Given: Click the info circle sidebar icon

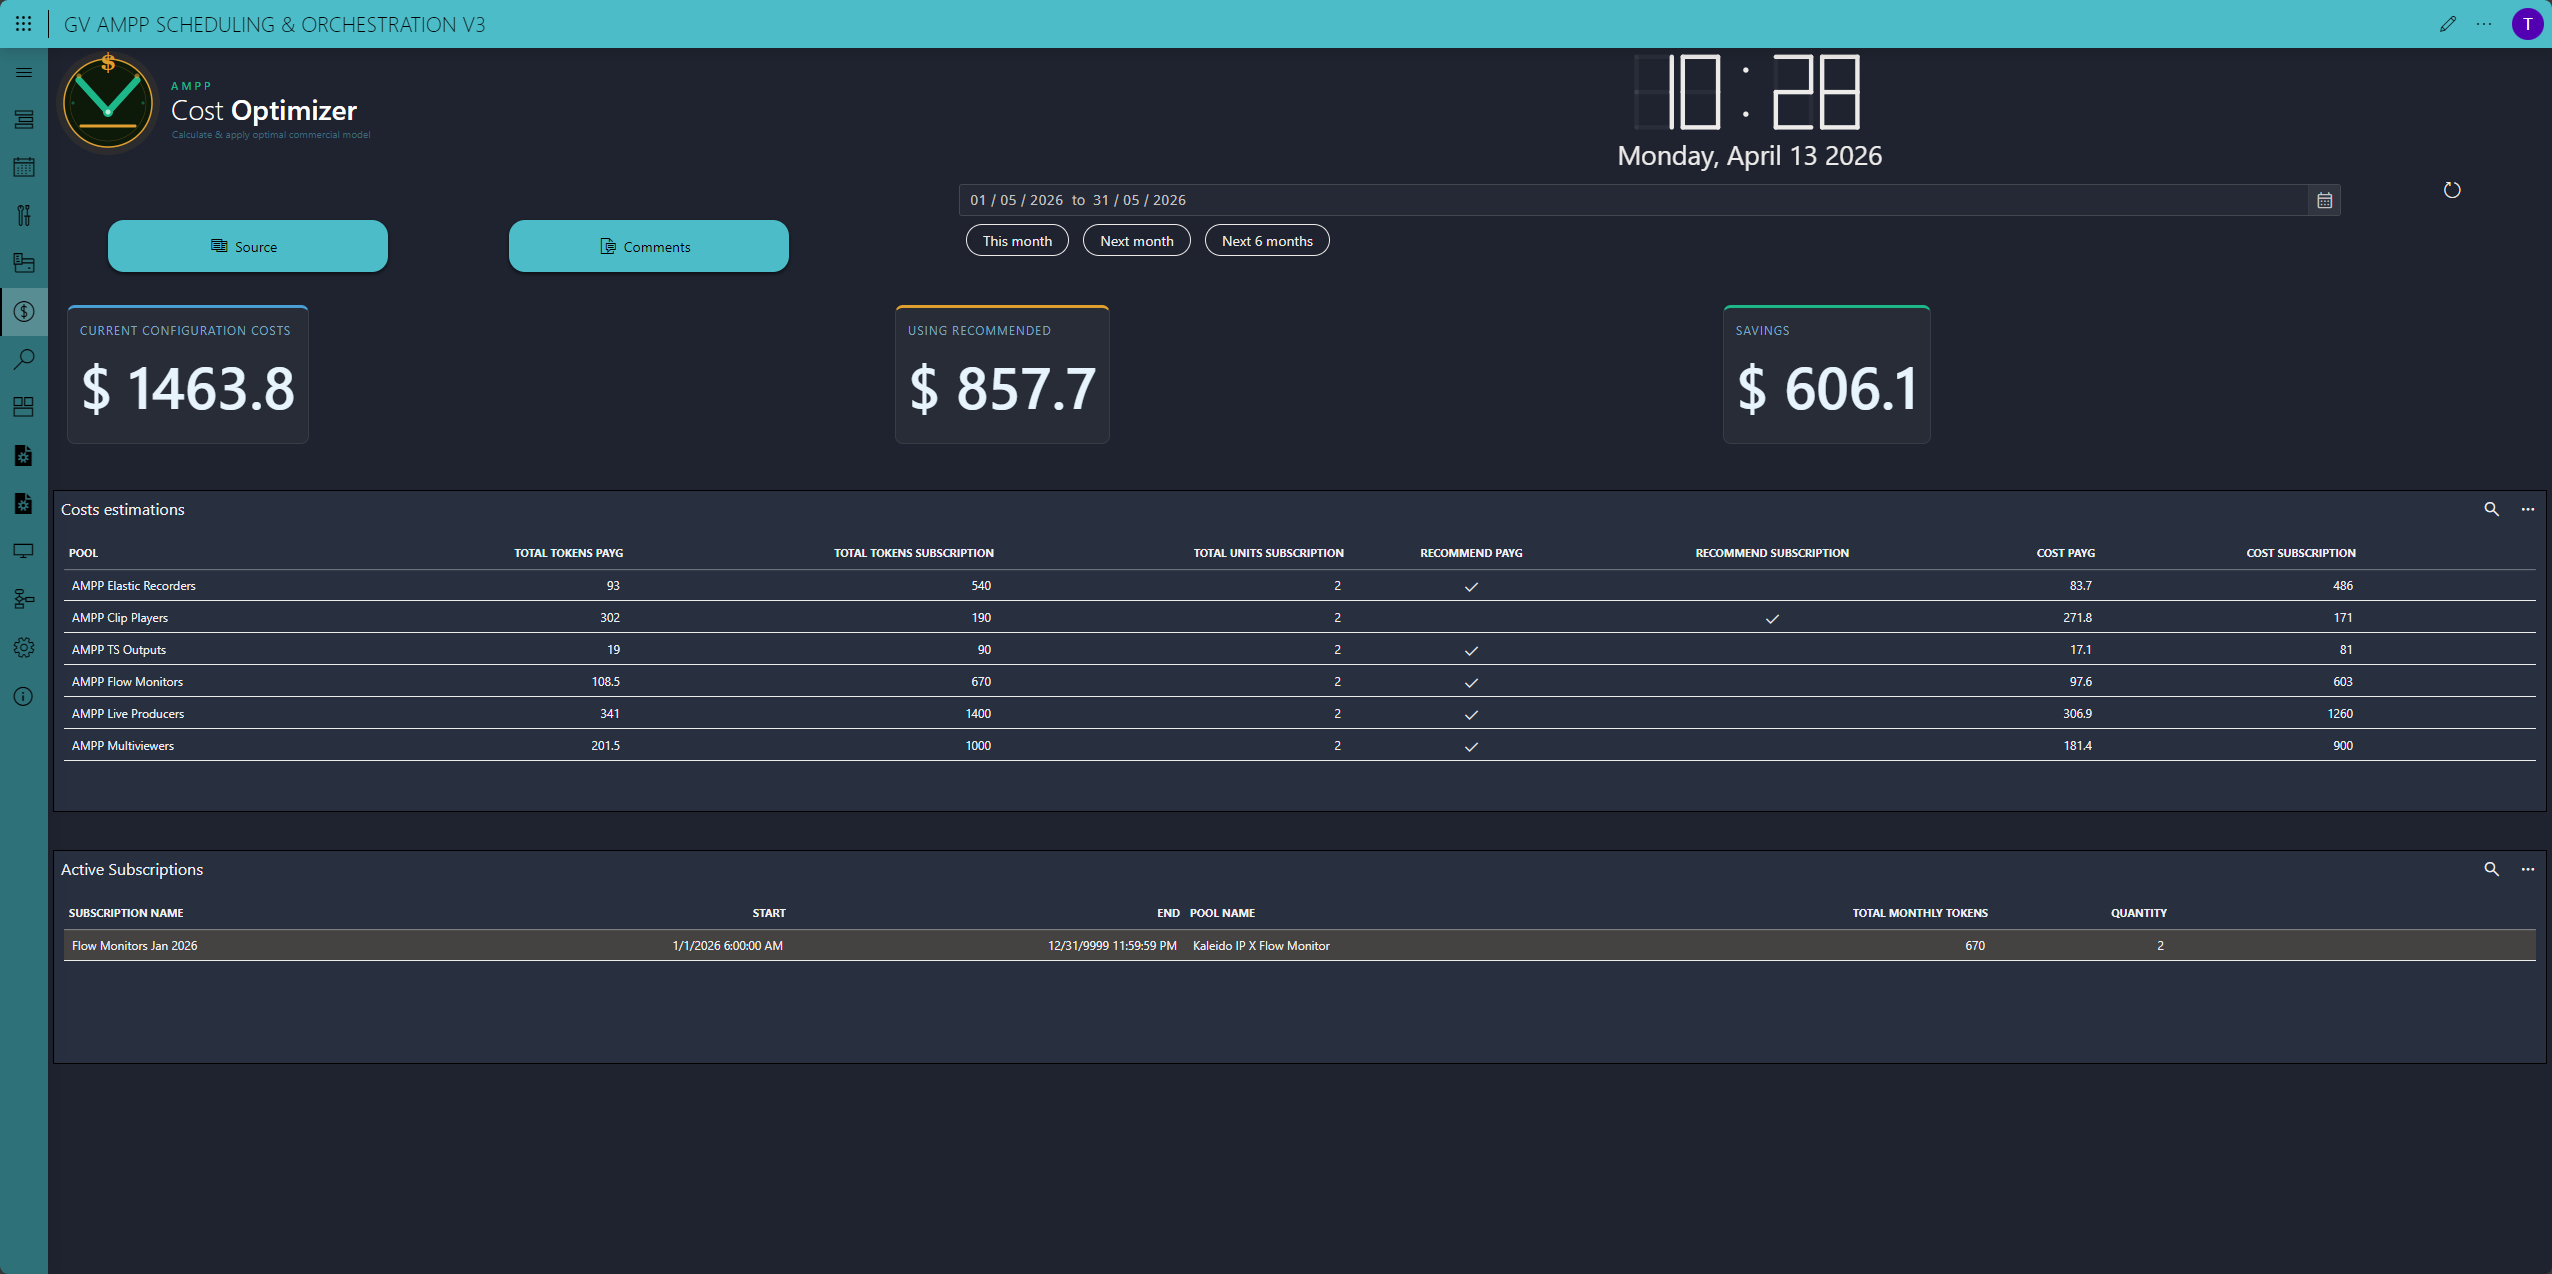Looking at the screenshot, I should 24,696.
